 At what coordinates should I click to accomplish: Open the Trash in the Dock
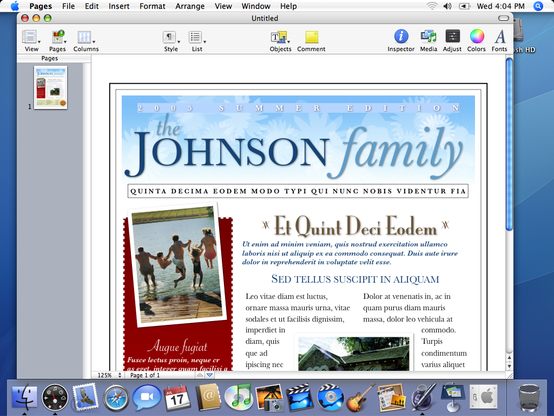pos(529,398)
